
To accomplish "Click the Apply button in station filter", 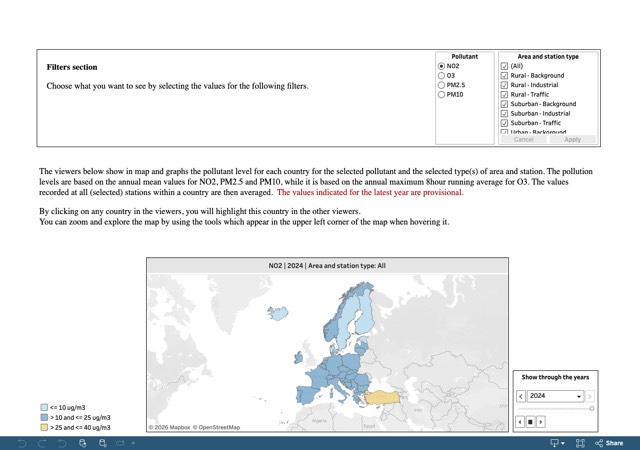I will tap(572, 139).
